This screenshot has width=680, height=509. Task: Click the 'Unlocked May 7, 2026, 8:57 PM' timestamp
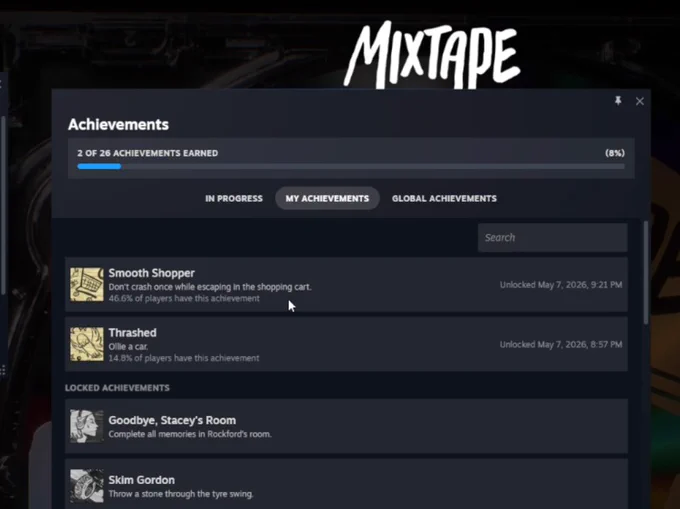click(x=561, y=344)
